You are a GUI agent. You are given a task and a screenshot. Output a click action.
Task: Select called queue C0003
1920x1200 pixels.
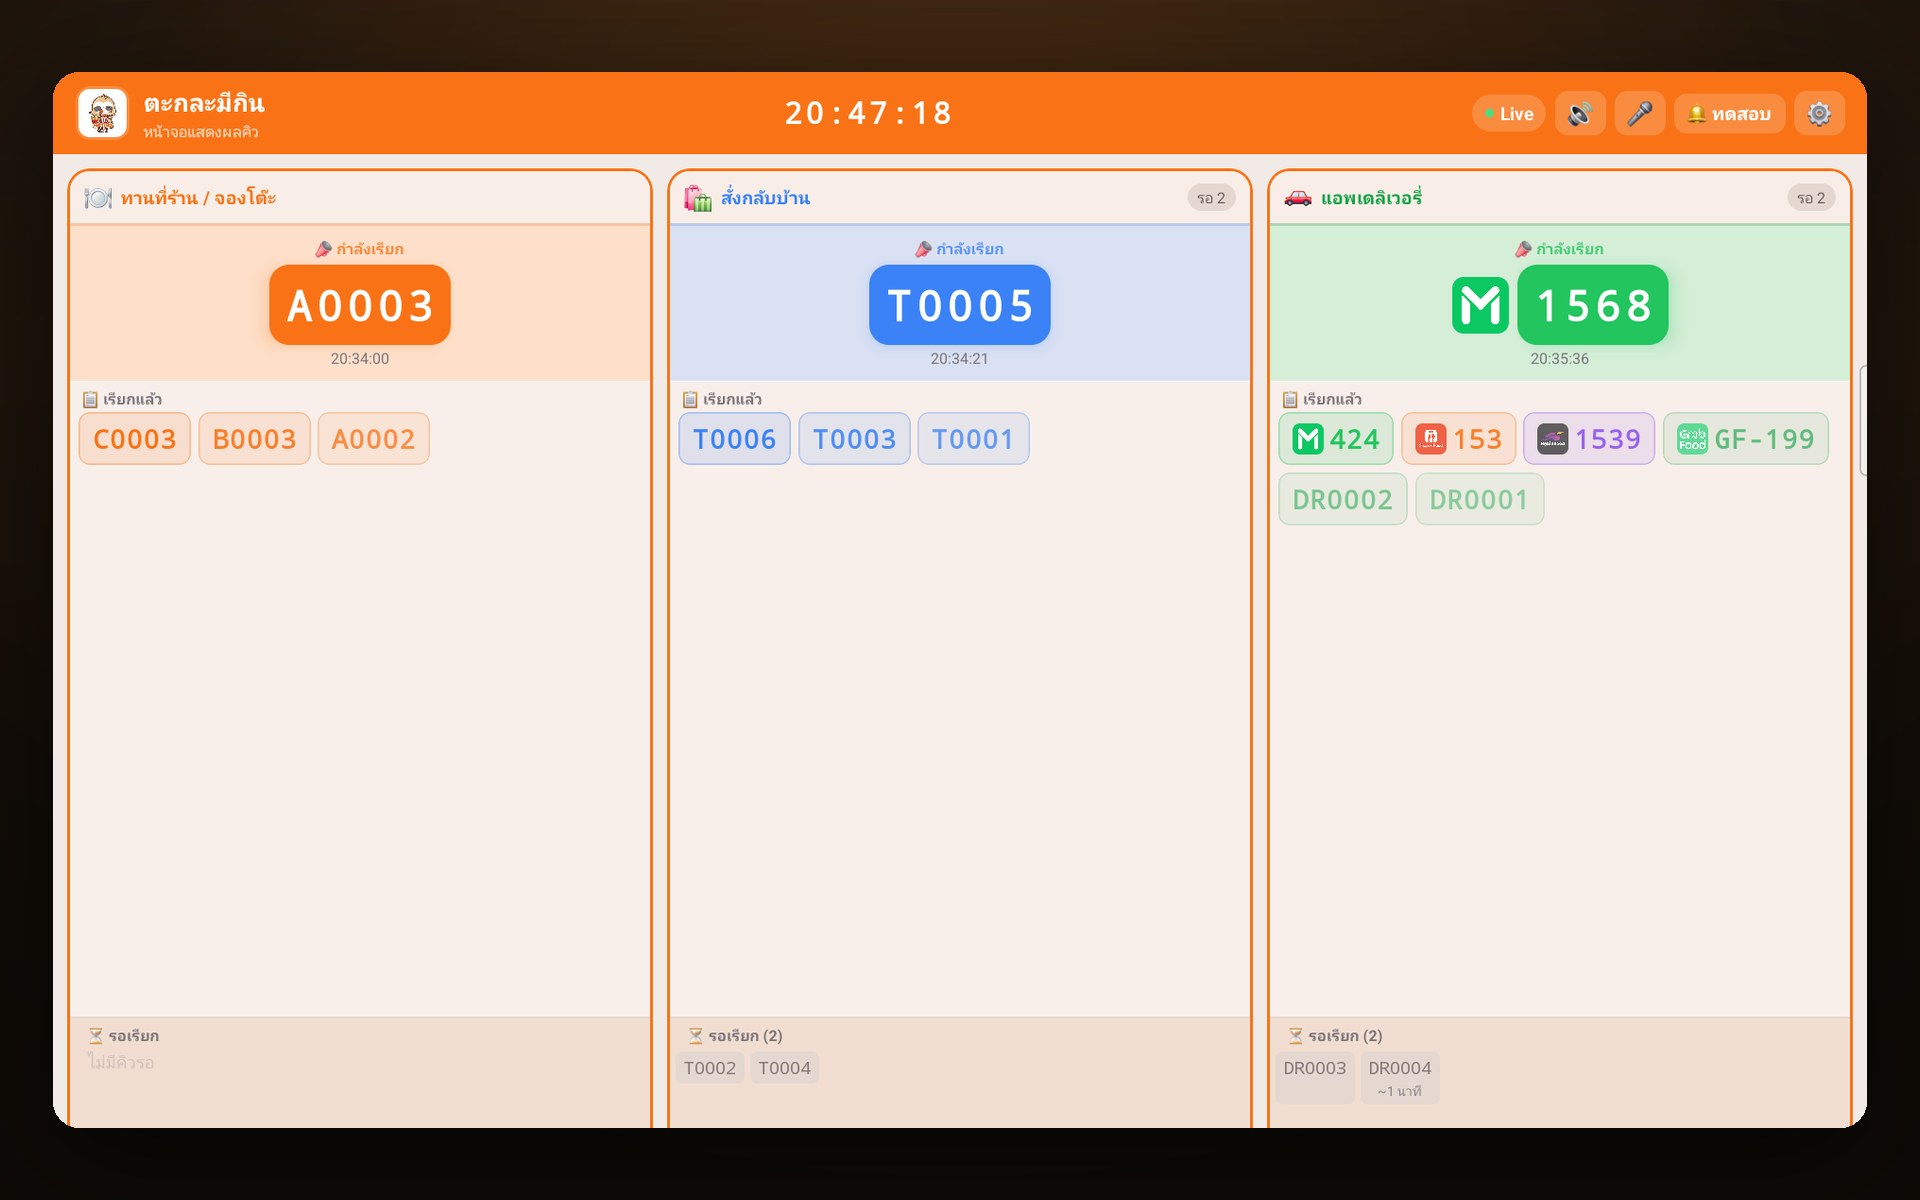point(135,439)
